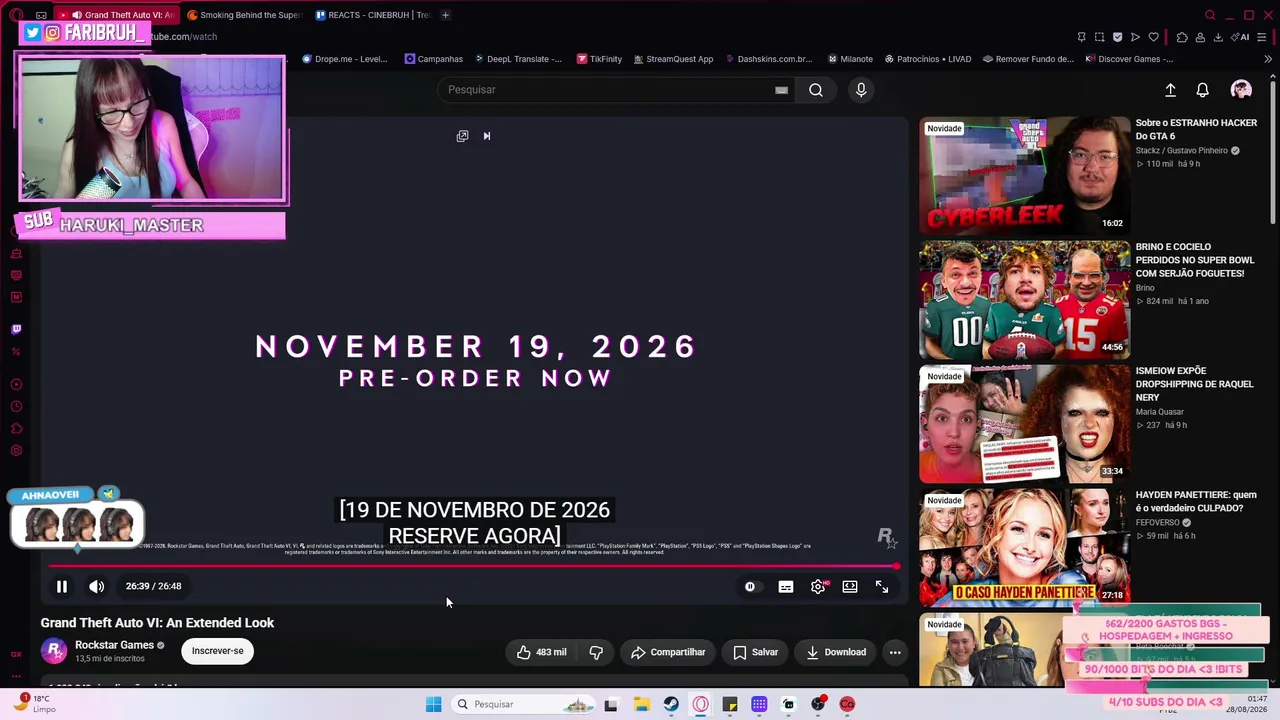
Task: Open the YouTube account avatar menu
Action: click(x=1241, y=90)
